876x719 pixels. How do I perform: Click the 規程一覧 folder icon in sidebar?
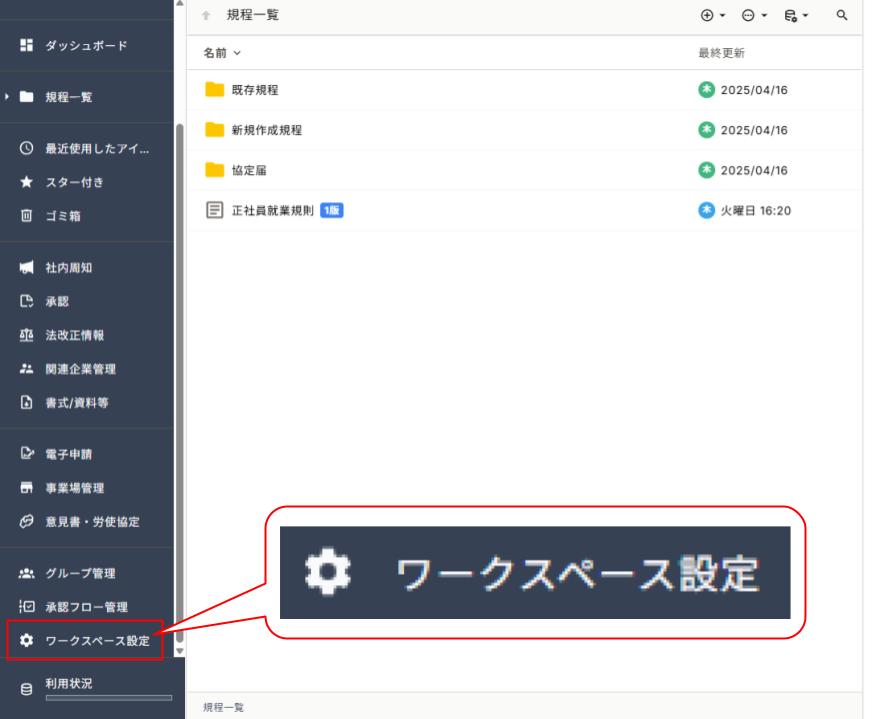[x=26, y=97]
